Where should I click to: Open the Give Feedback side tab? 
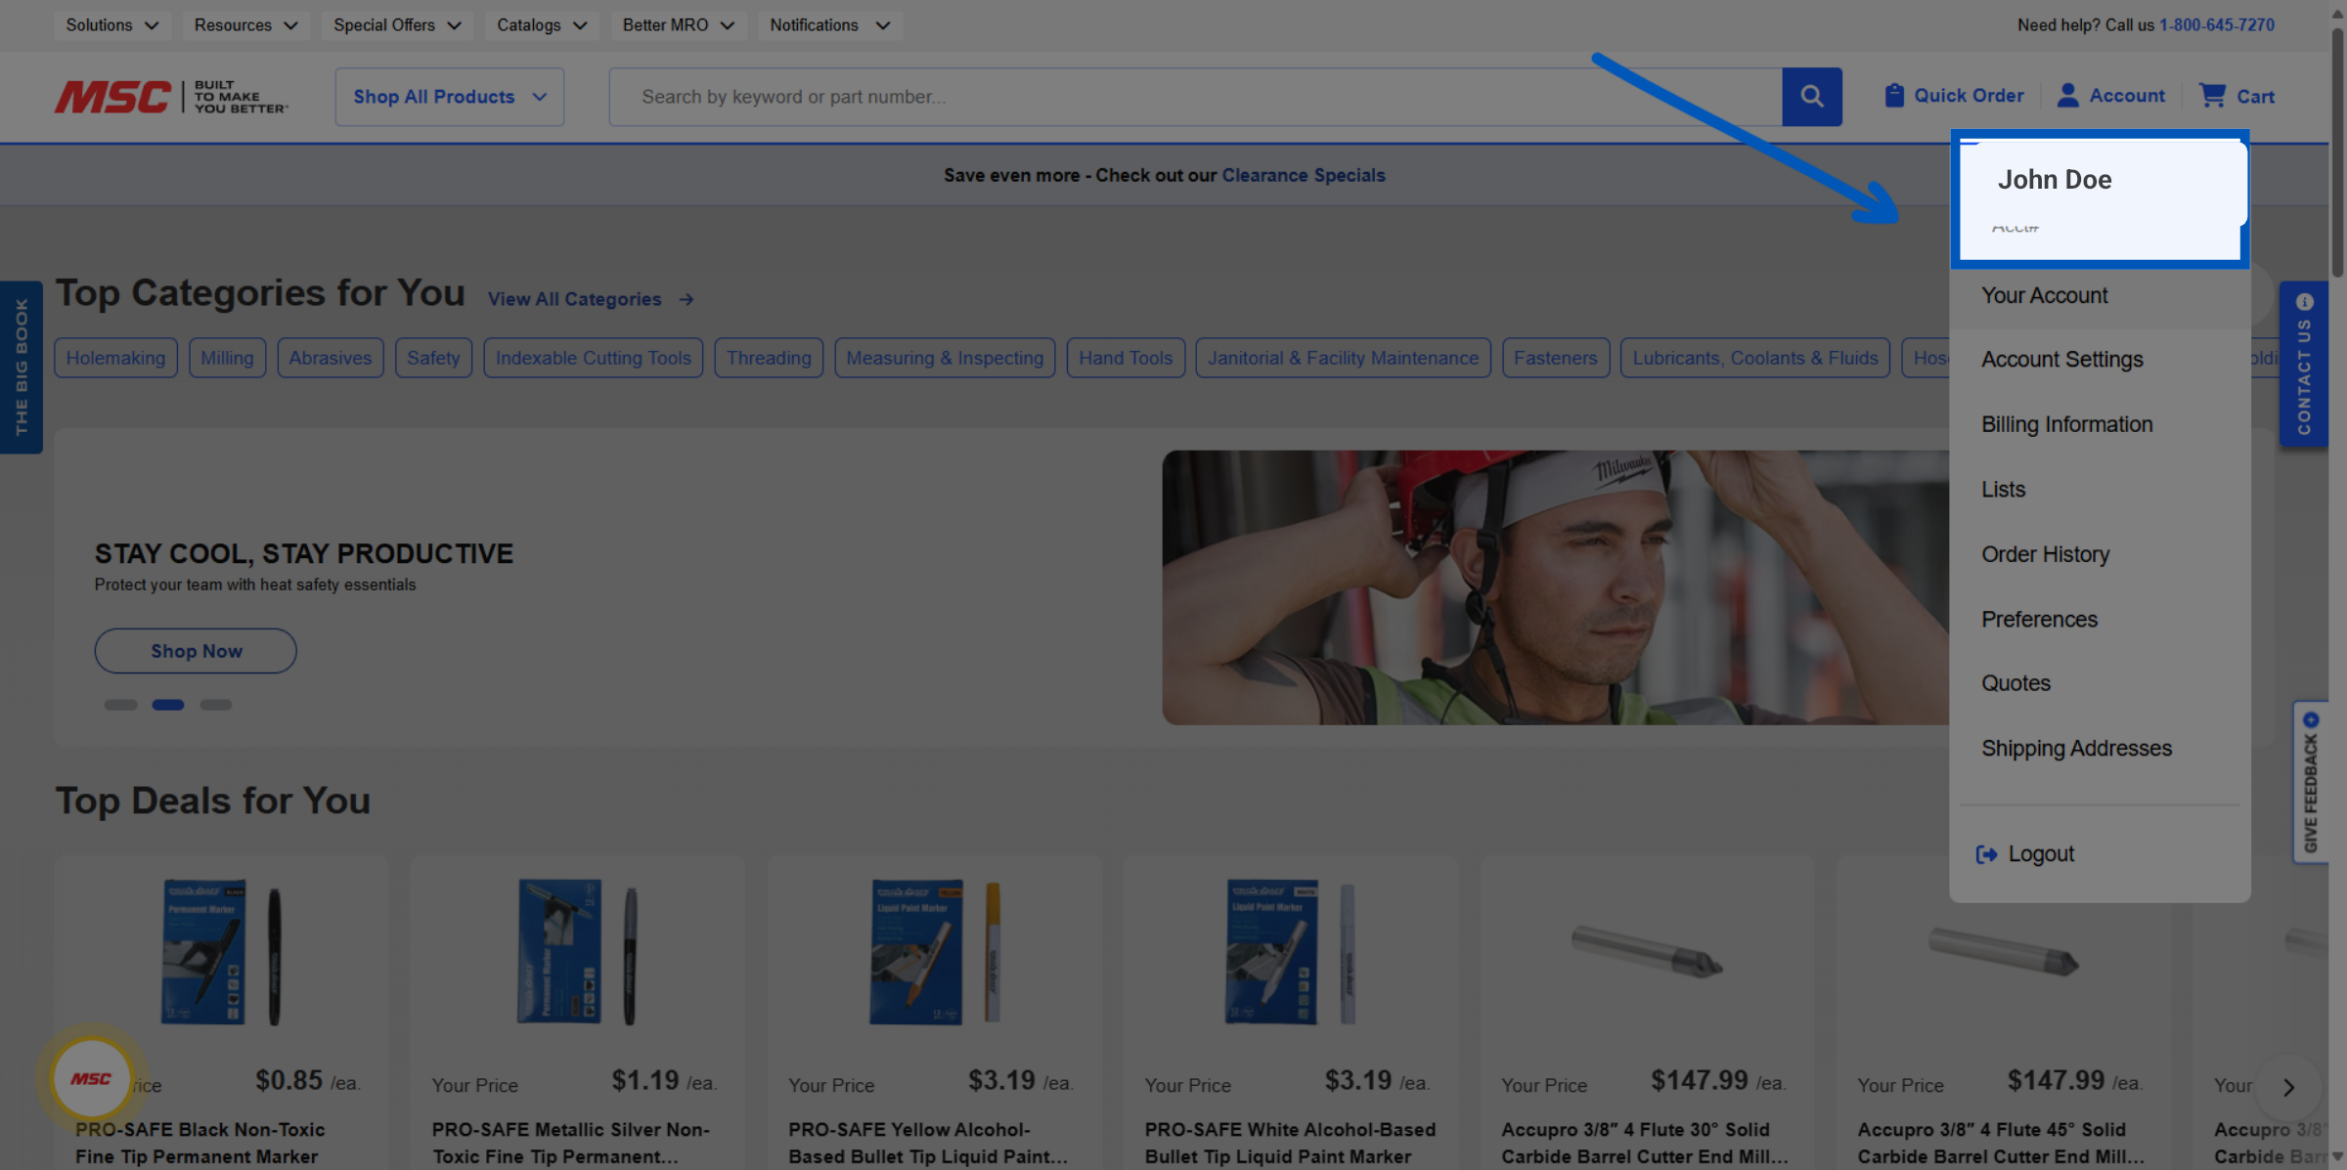[2310, 782]
